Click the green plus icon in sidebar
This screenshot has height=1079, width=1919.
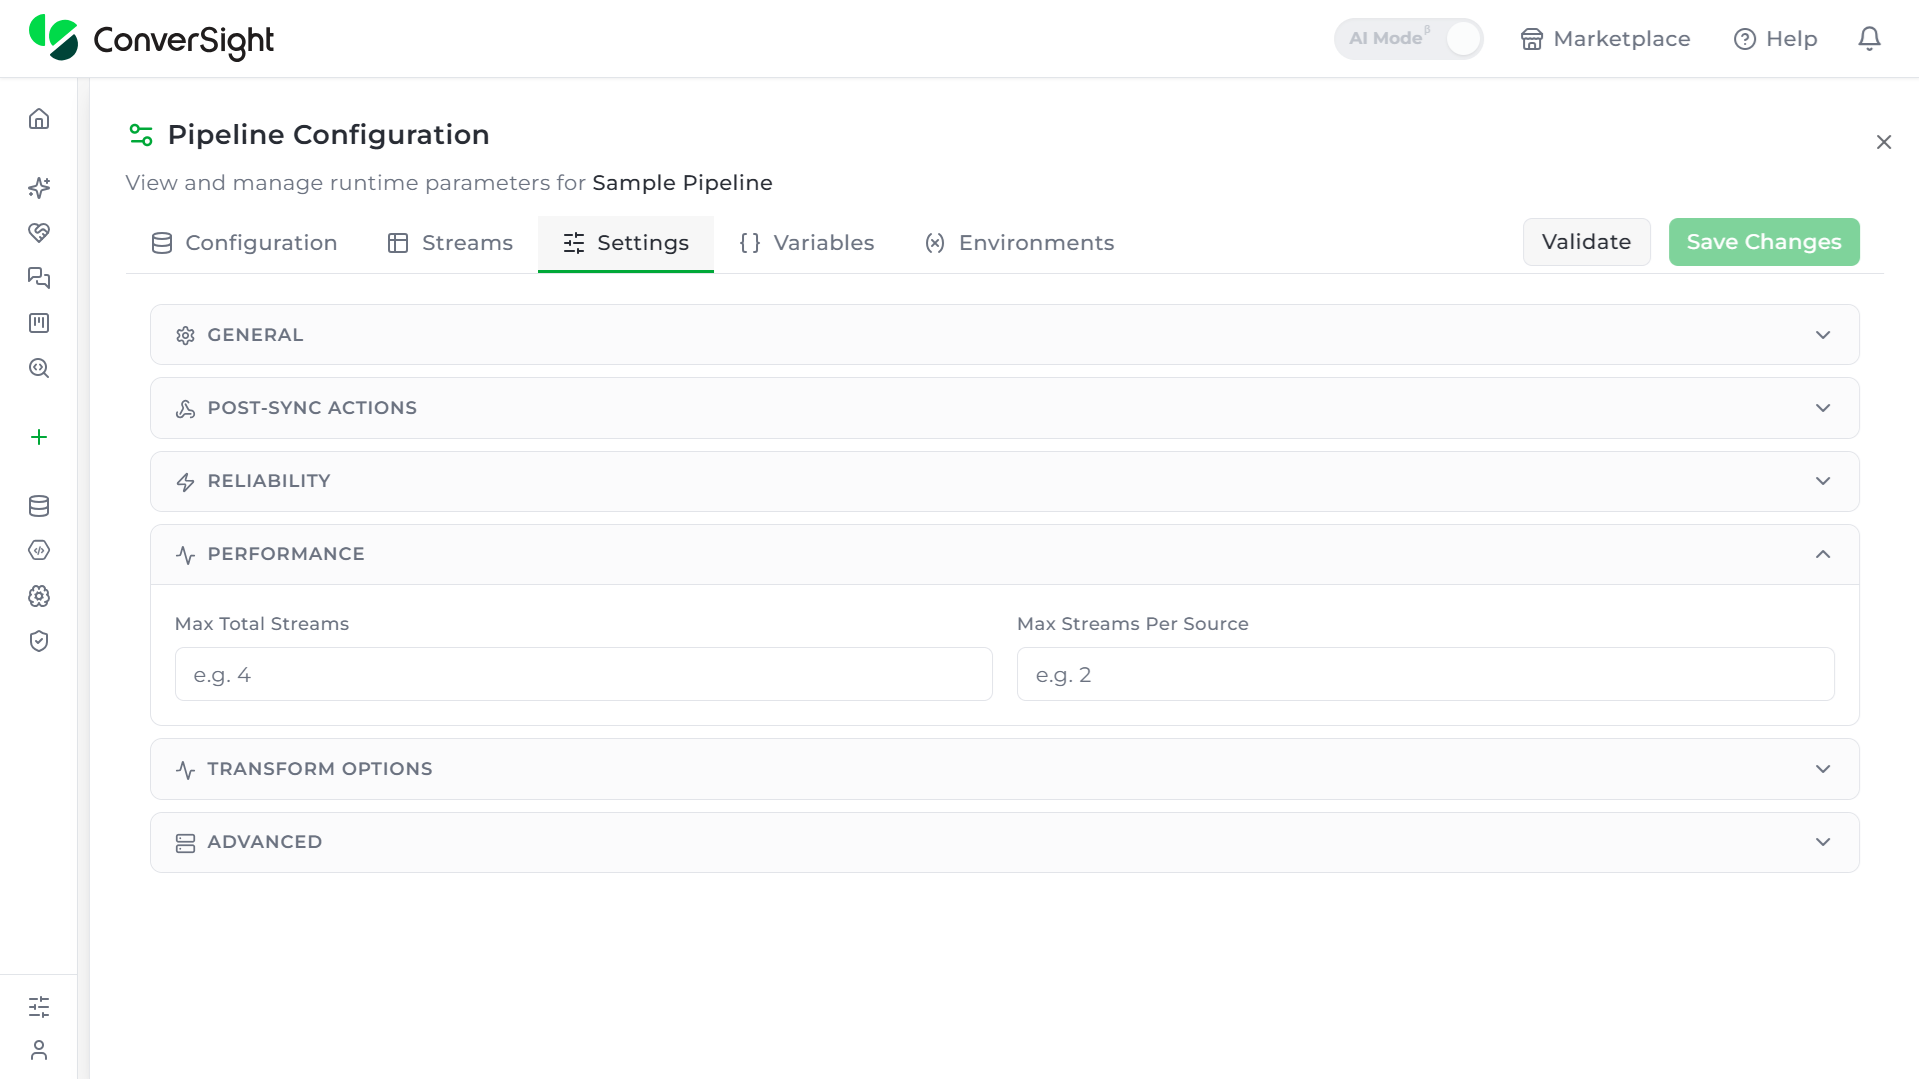[x=39, y=437]
